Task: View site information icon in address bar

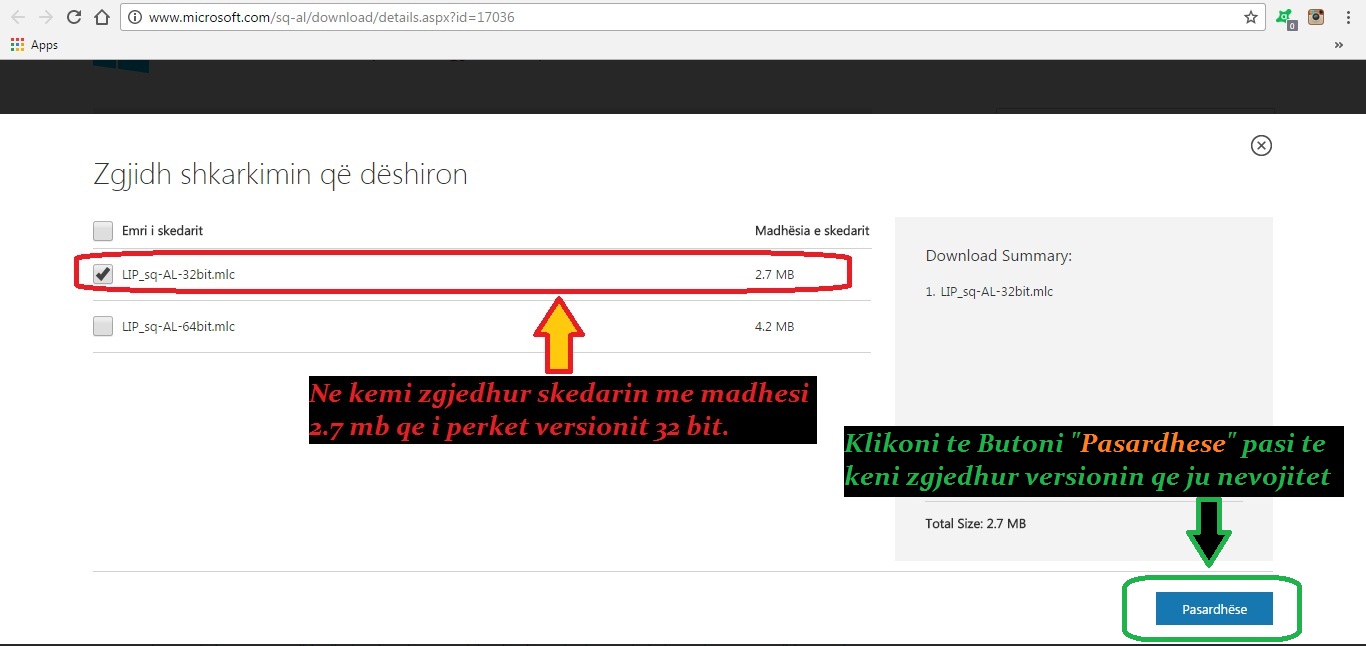Action: click(135, 17)
